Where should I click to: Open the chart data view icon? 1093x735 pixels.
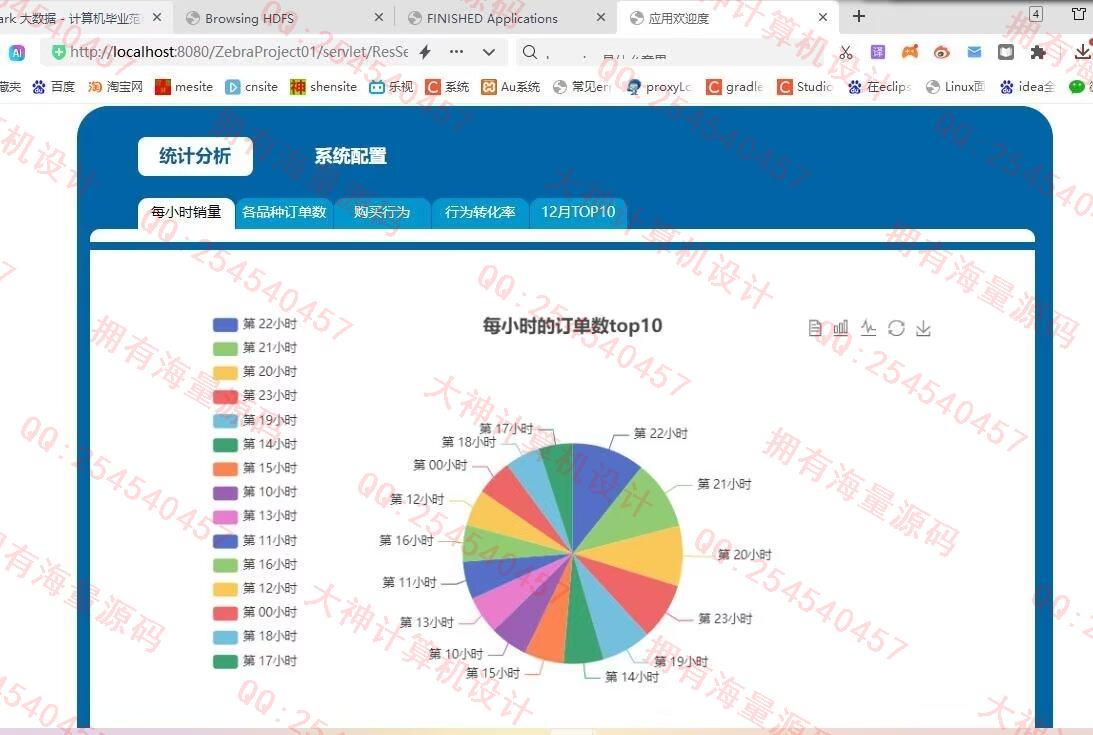[815, 328]
